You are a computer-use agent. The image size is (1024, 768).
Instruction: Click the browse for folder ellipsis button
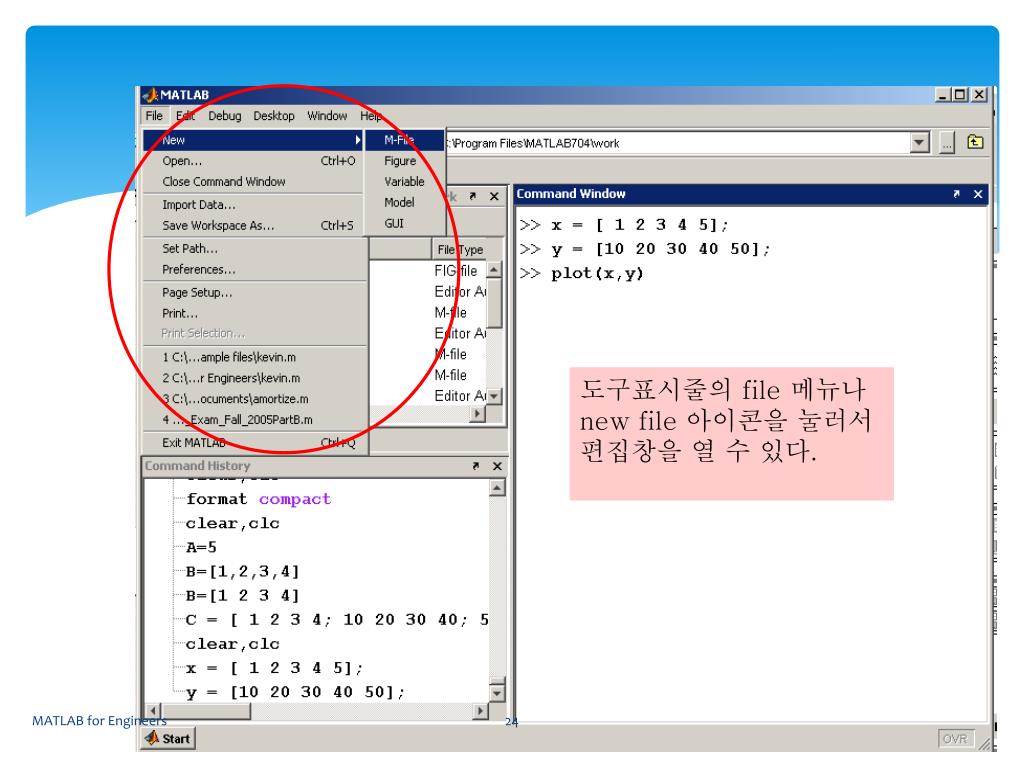947,142
